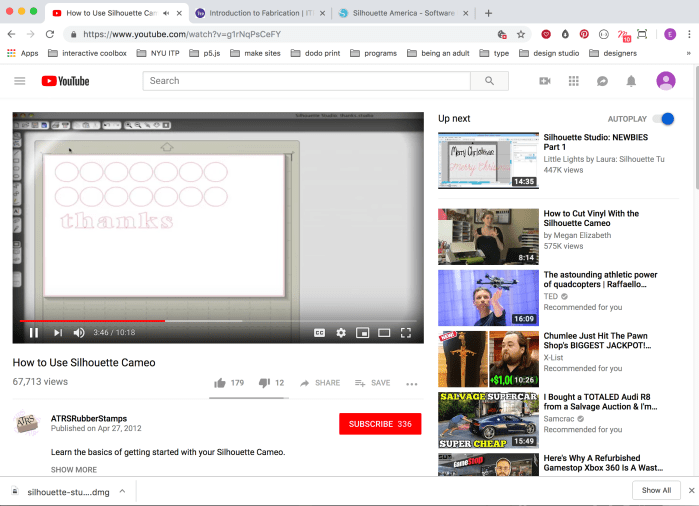Open the design studio bookmark folder
The image size is (699, 506).
pos(549,53)
